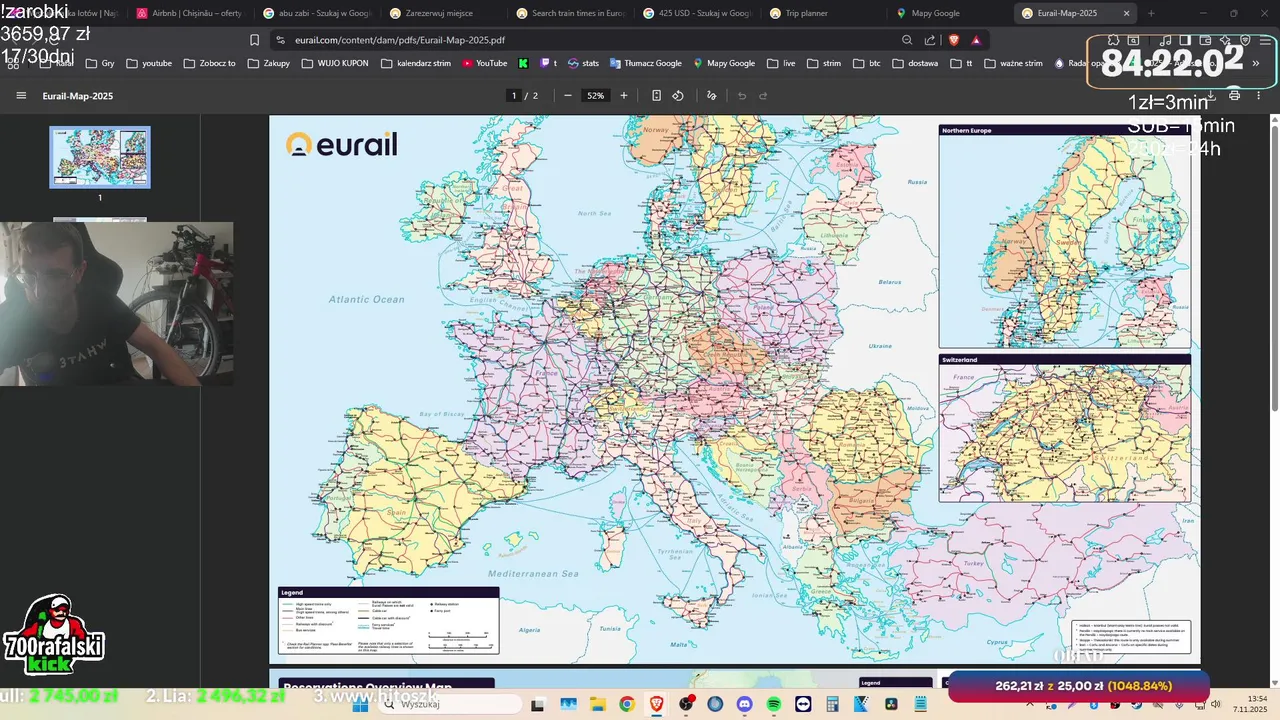
Task: Open the Windows Start menu
Action: (x=360, y=704)
